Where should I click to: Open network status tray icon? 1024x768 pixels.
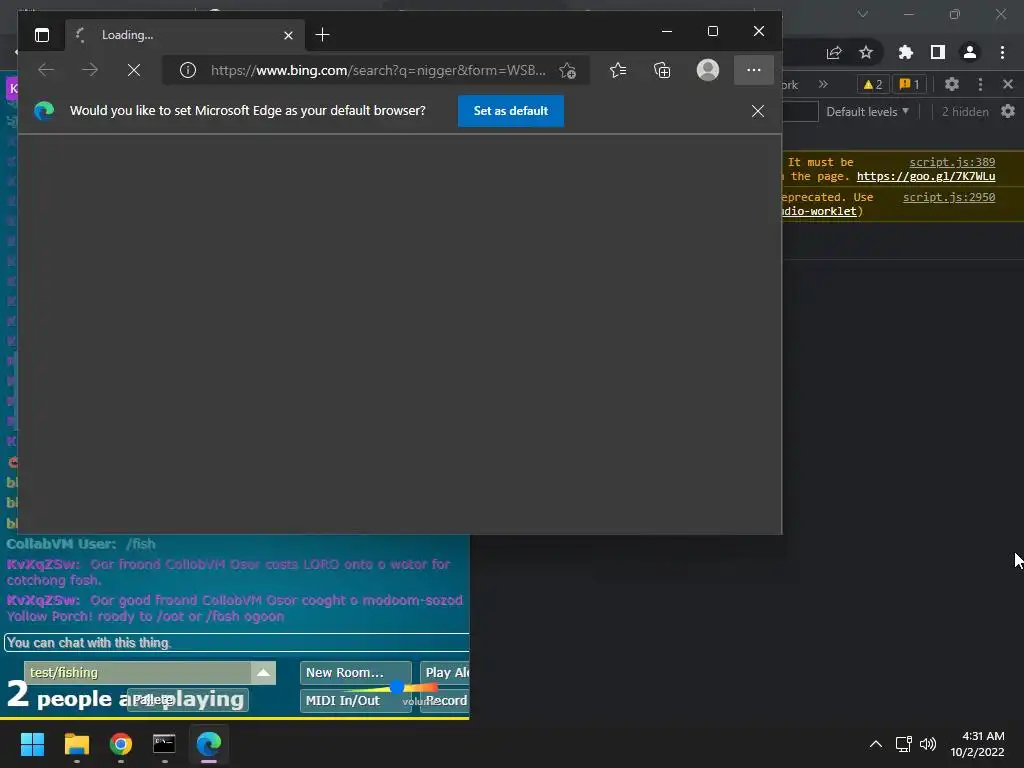[x=904, y=744]
